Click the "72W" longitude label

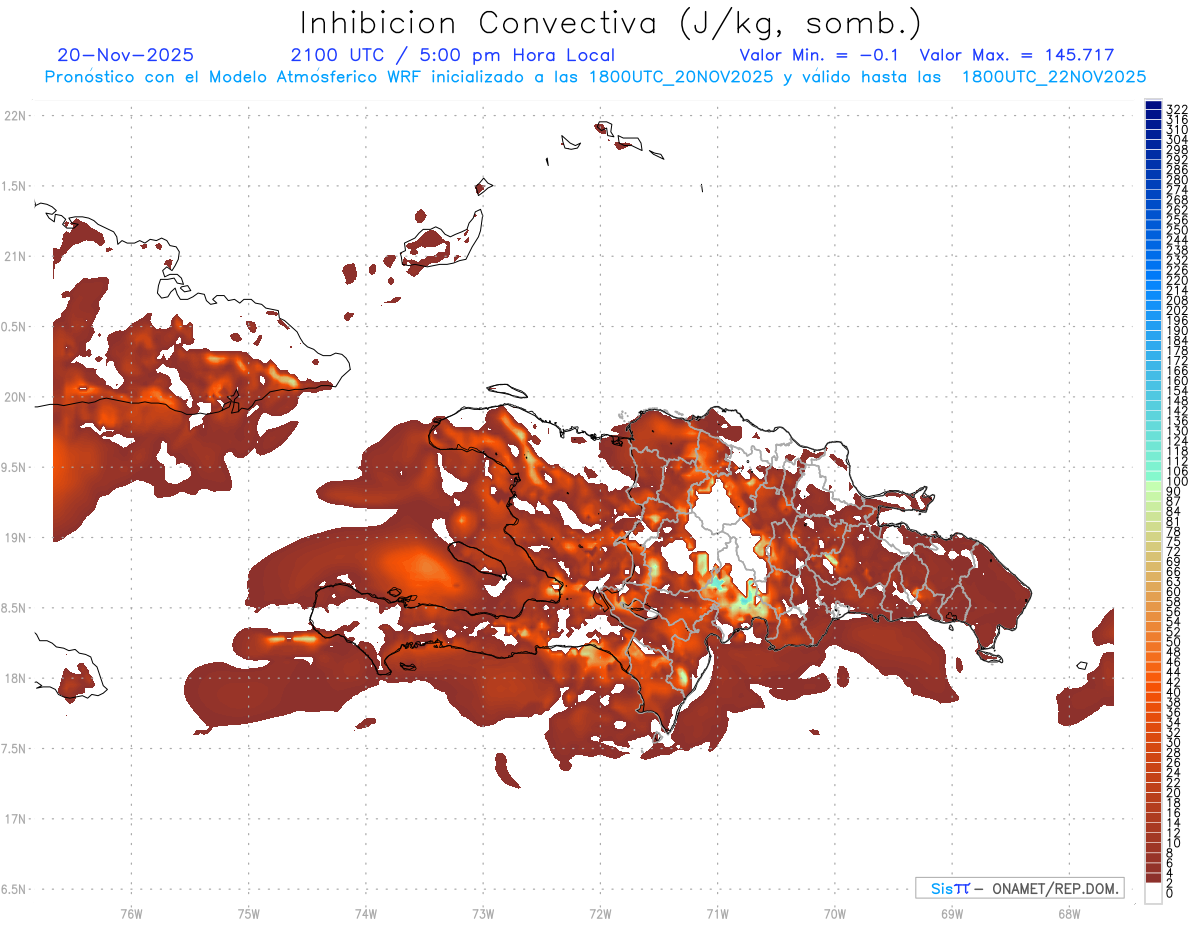click(x=600, y=913)
